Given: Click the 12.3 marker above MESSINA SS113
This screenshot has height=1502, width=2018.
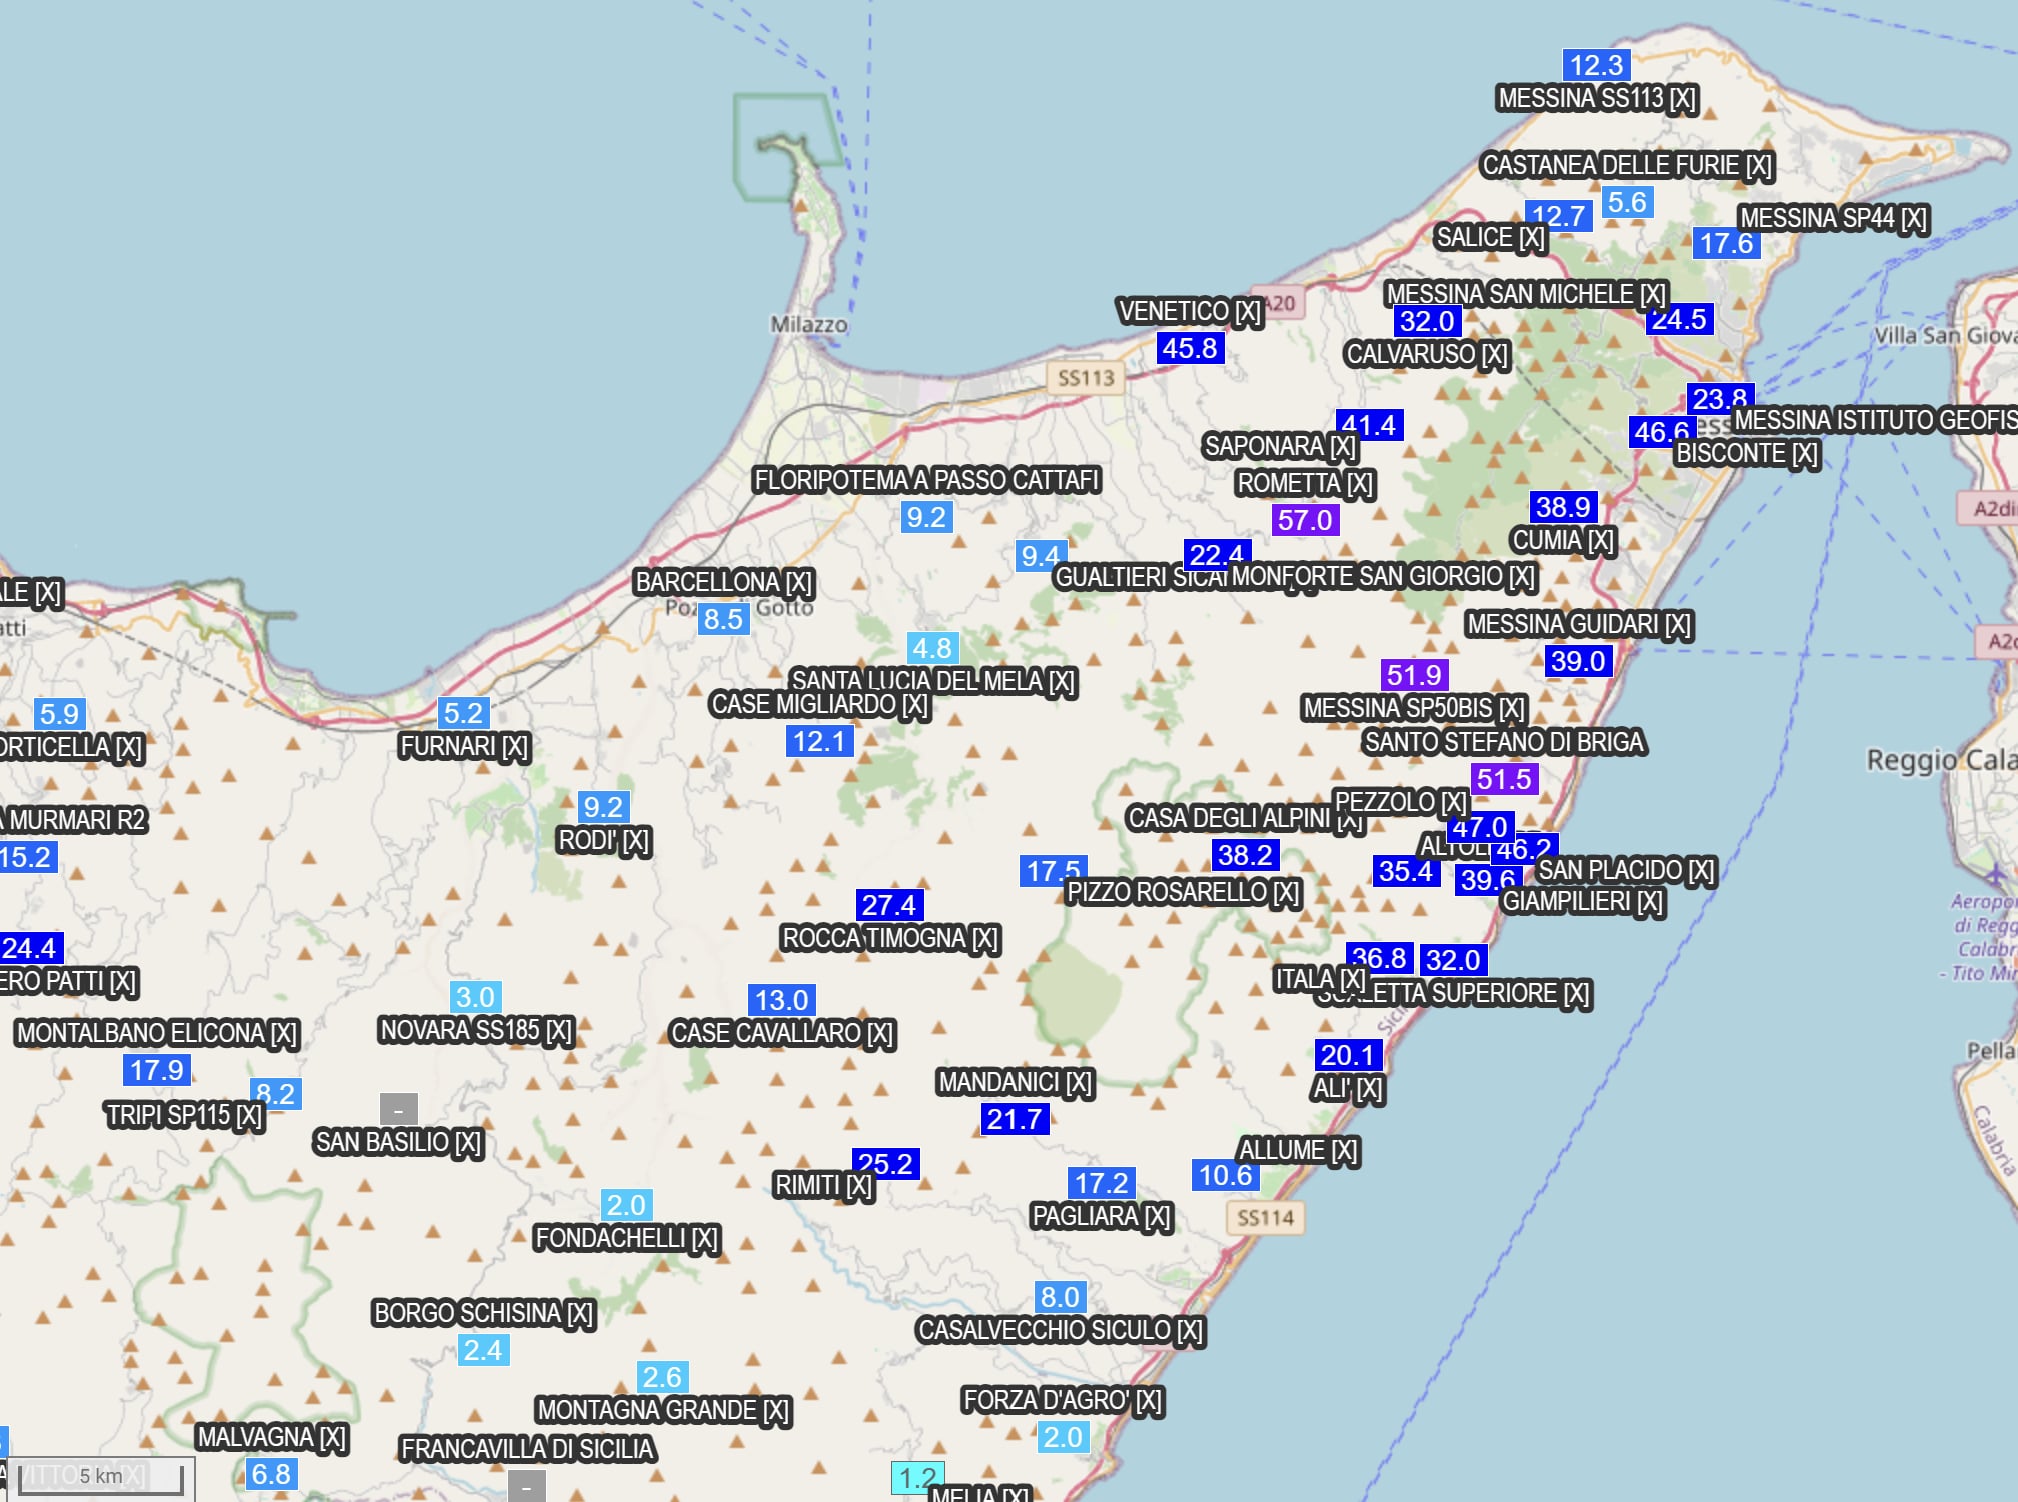Looking at the screenshot, I should tap(1596, 65).
